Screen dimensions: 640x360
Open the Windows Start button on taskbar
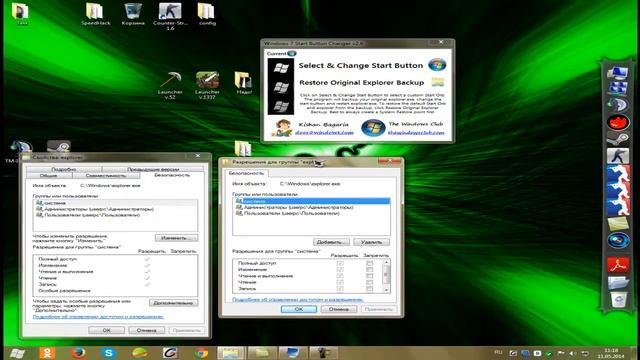(x=17, y=353)
